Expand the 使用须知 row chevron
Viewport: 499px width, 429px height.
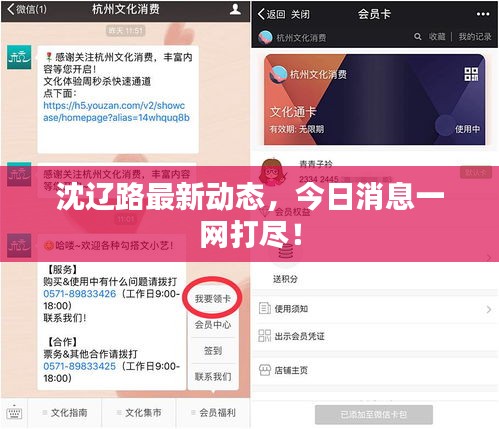pyautogui.click(x=489, y=309)
